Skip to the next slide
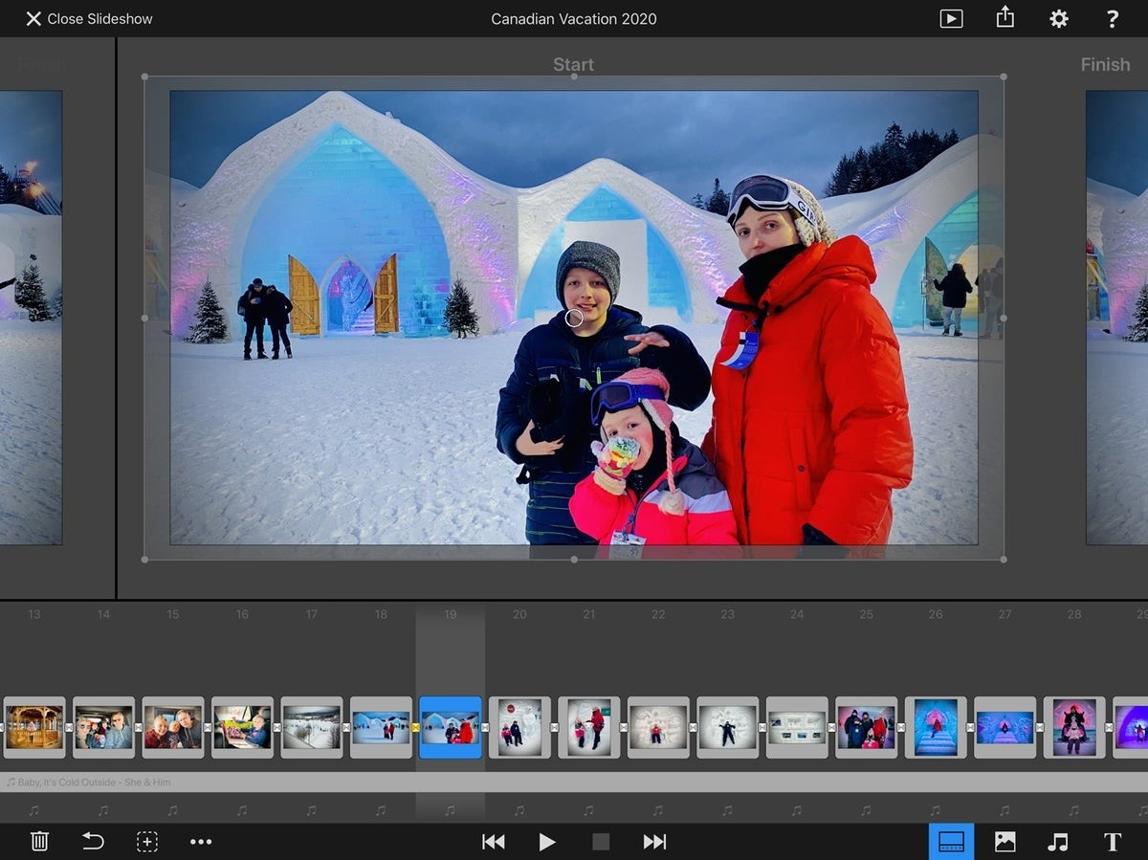 (x=655, y=842)
